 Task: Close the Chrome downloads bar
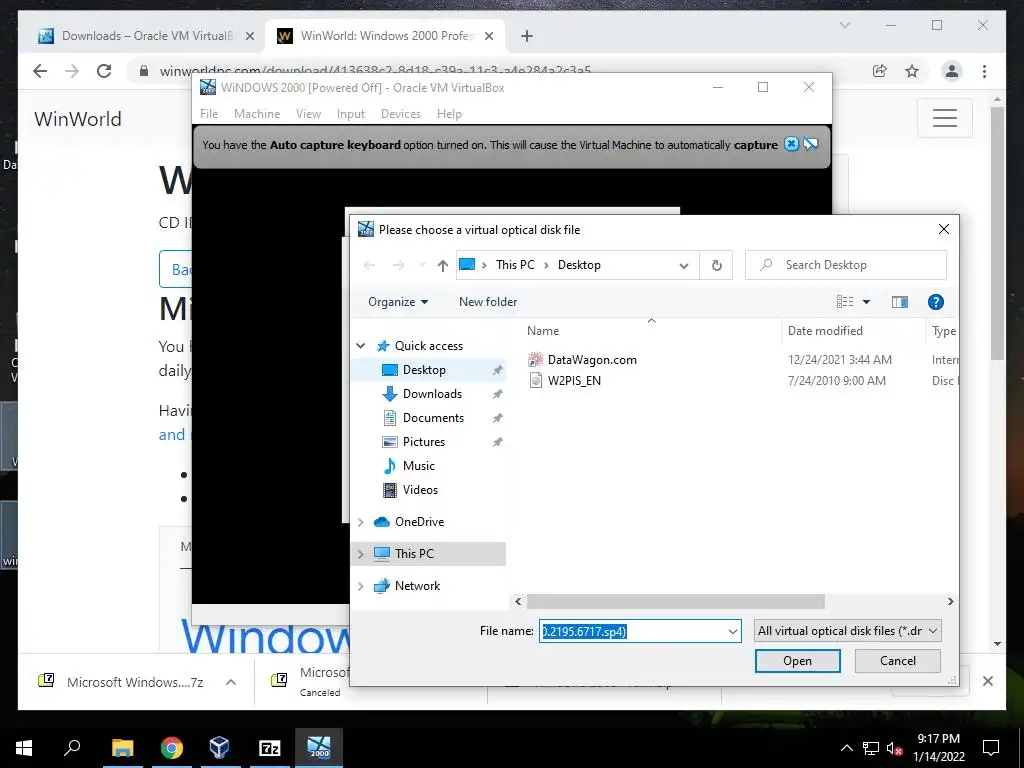tap(987, 681)
